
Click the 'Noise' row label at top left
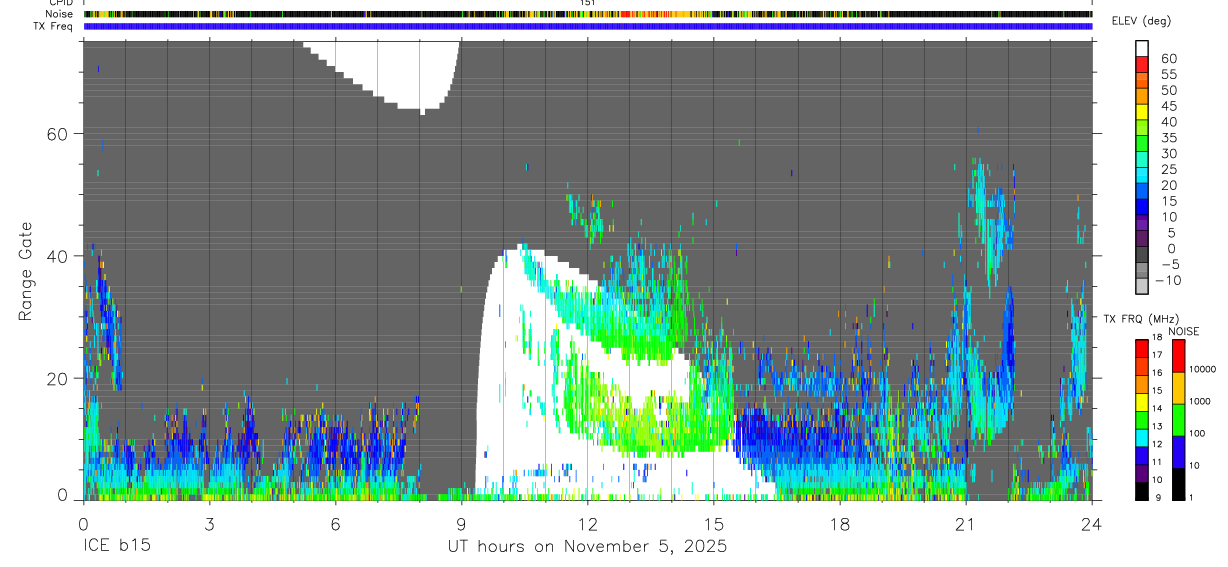[x=61, y=14]
